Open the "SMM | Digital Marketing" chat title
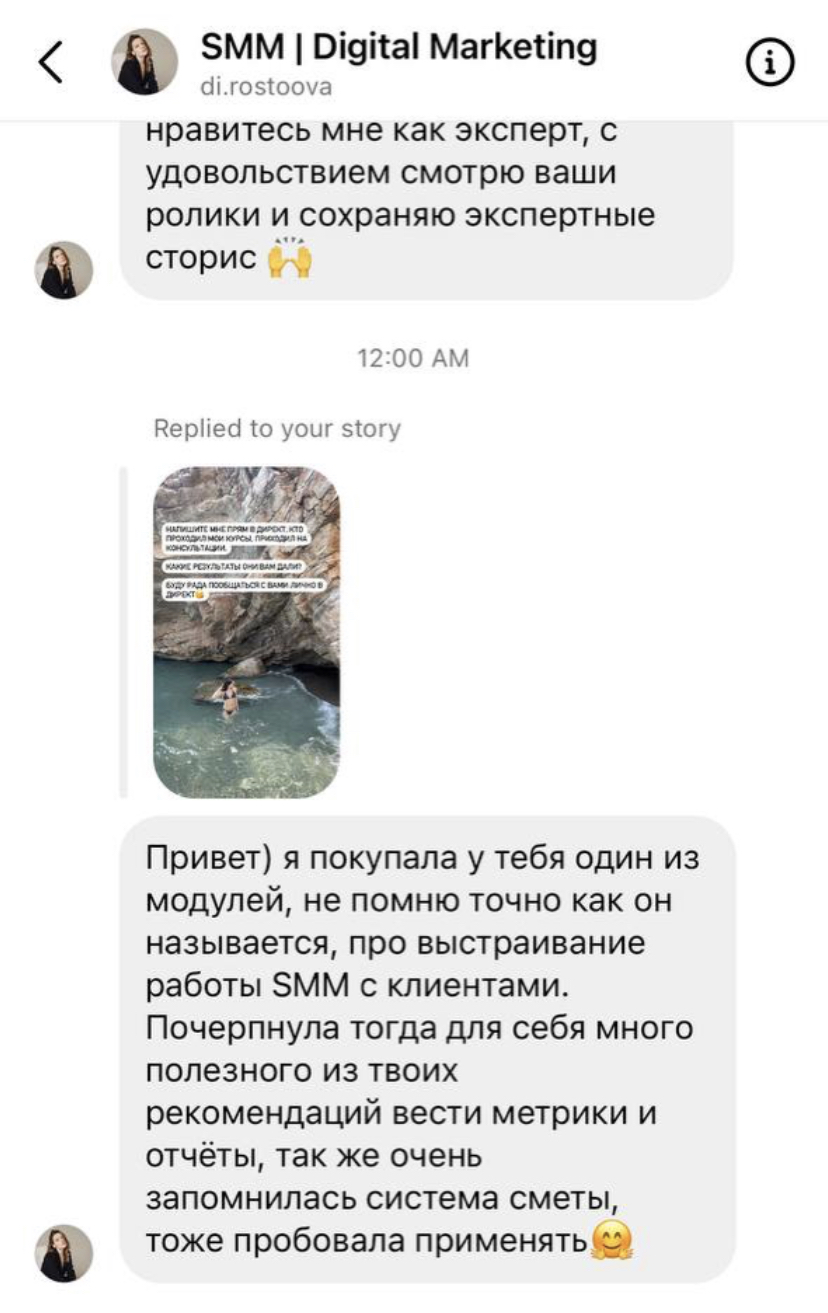This screenshot has height=1313, width=828. (399, 46)
